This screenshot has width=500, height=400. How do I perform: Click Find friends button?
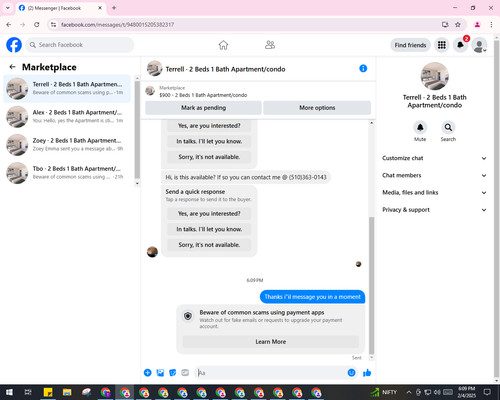tap(410, 45)
